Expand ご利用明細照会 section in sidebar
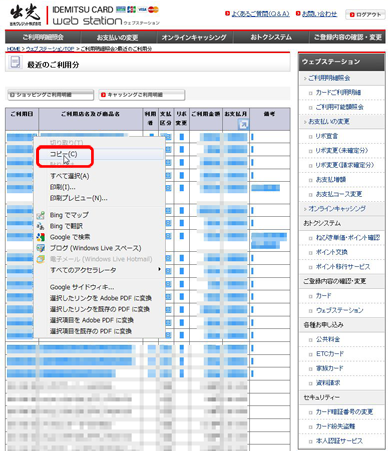This screenshot has width=388, height=451. (329, 78)
